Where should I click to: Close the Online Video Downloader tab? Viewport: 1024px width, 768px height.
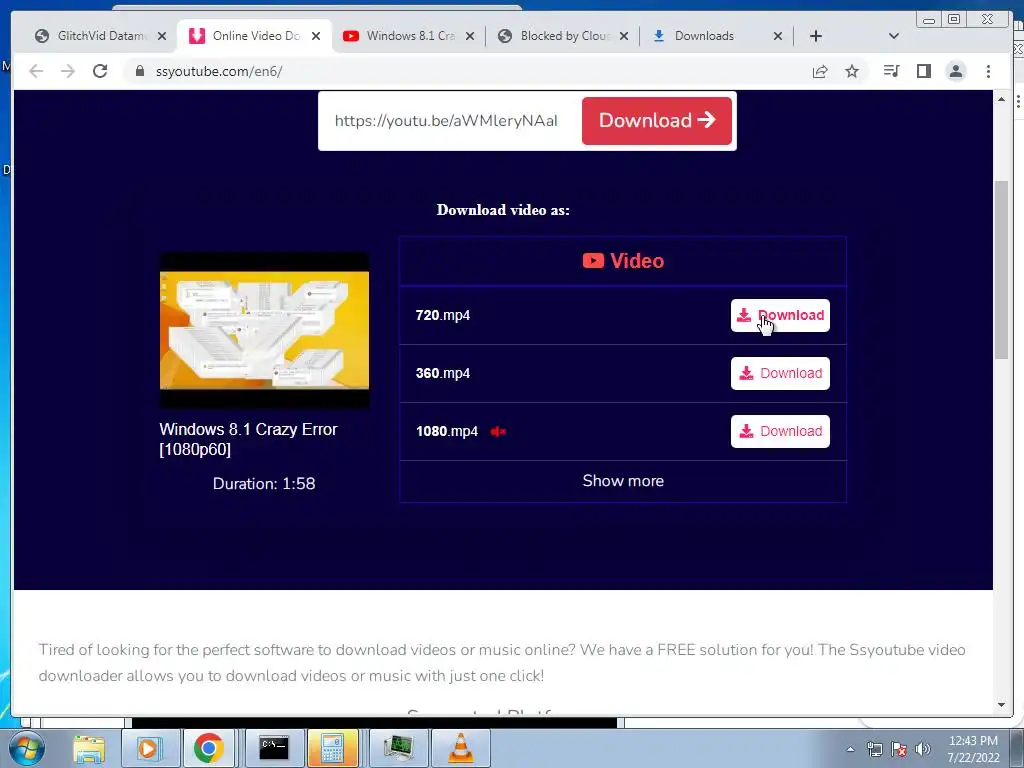(316, 36)
